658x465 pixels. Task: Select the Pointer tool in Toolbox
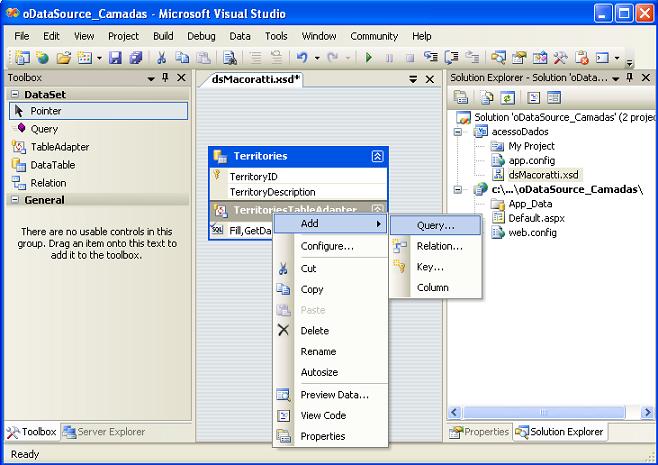click(98, 111)
